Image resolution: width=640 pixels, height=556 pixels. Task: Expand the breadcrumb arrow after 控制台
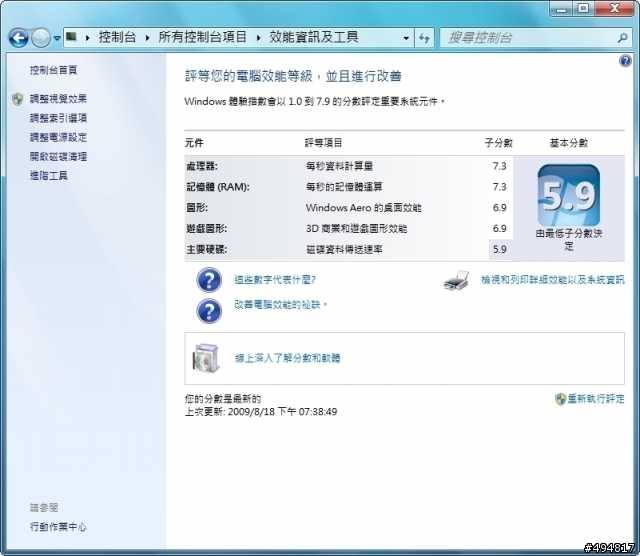(149, 37)
